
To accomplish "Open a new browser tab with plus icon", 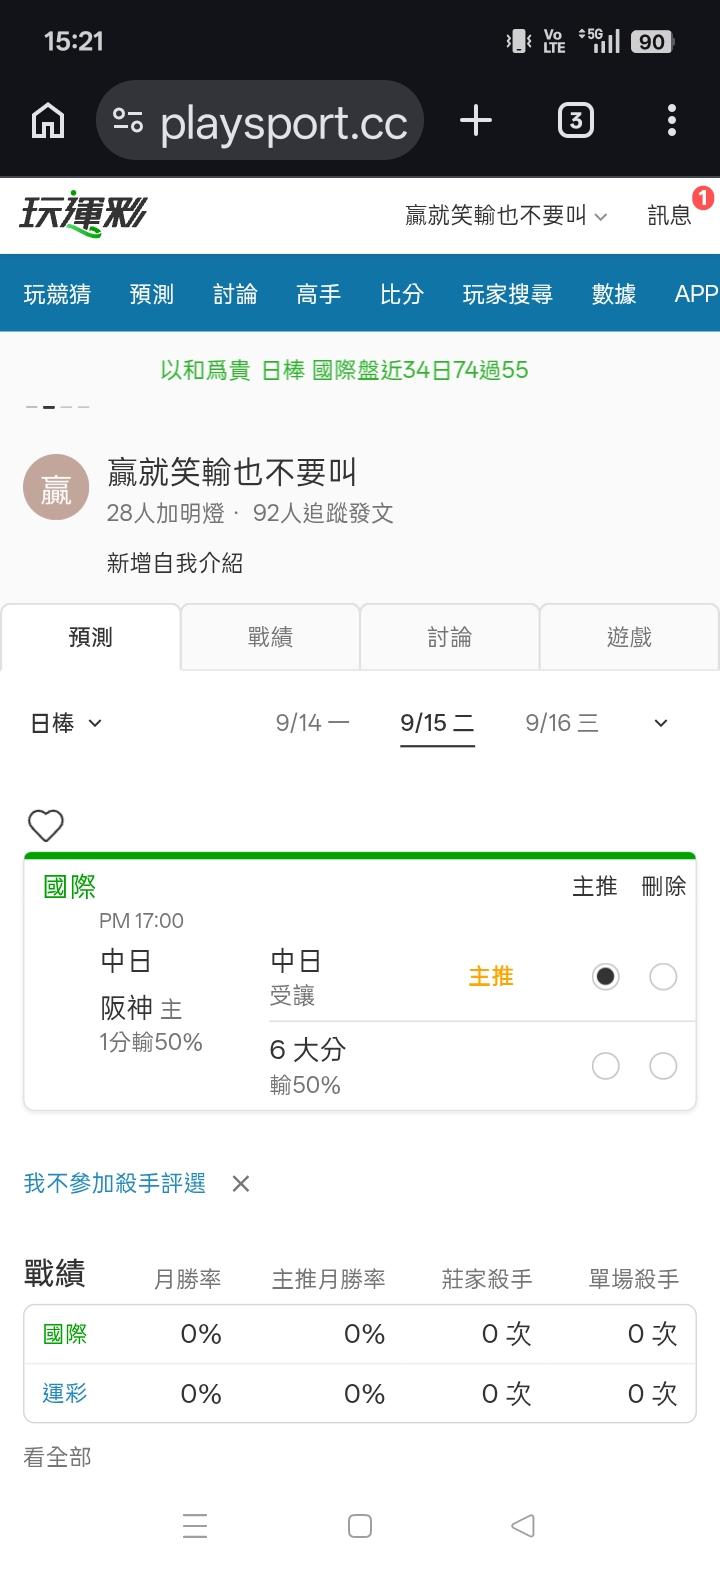I will [476, 121].
